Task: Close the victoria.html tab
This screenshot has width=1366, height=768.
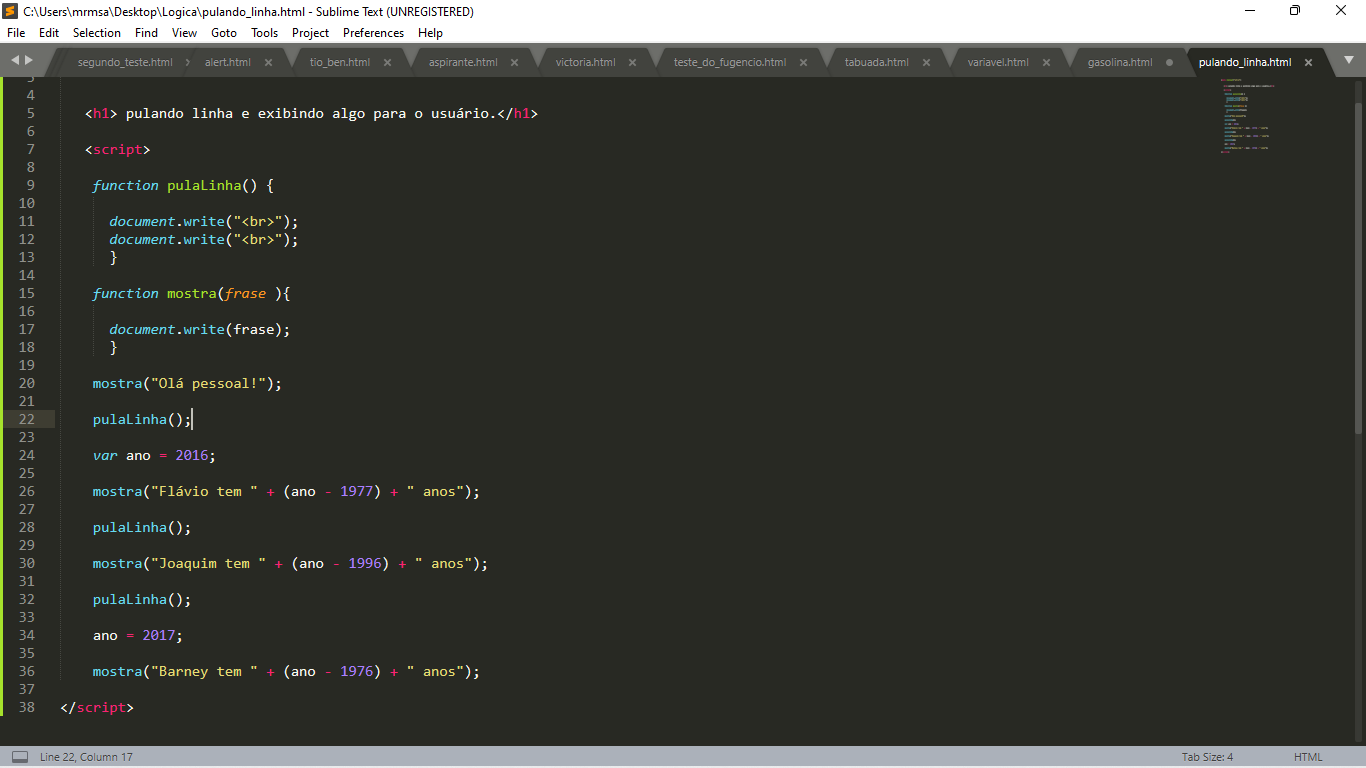Action: tap(632, 62)
